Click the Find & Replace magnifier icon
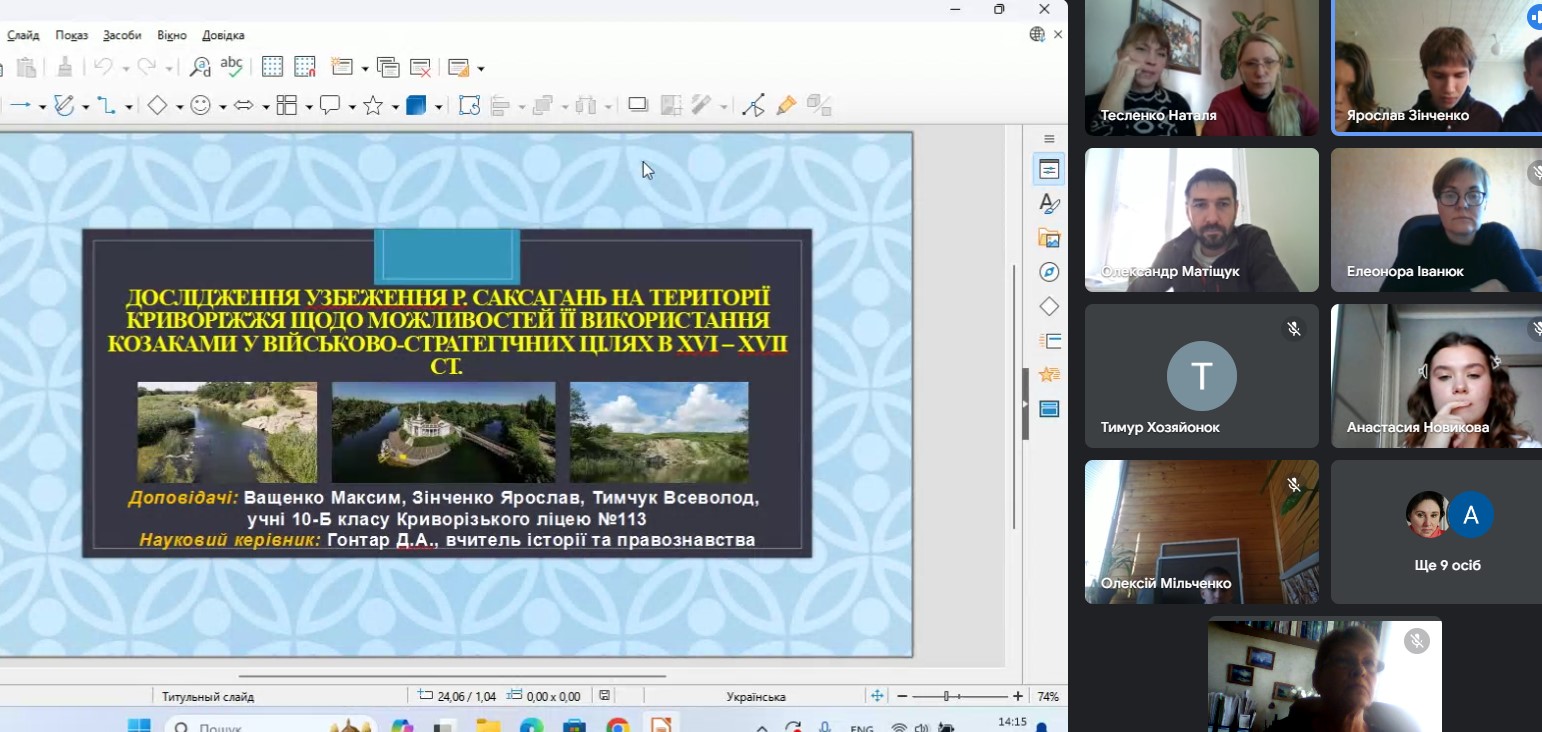Screen dimensions: 1542x732 (200, 67)
